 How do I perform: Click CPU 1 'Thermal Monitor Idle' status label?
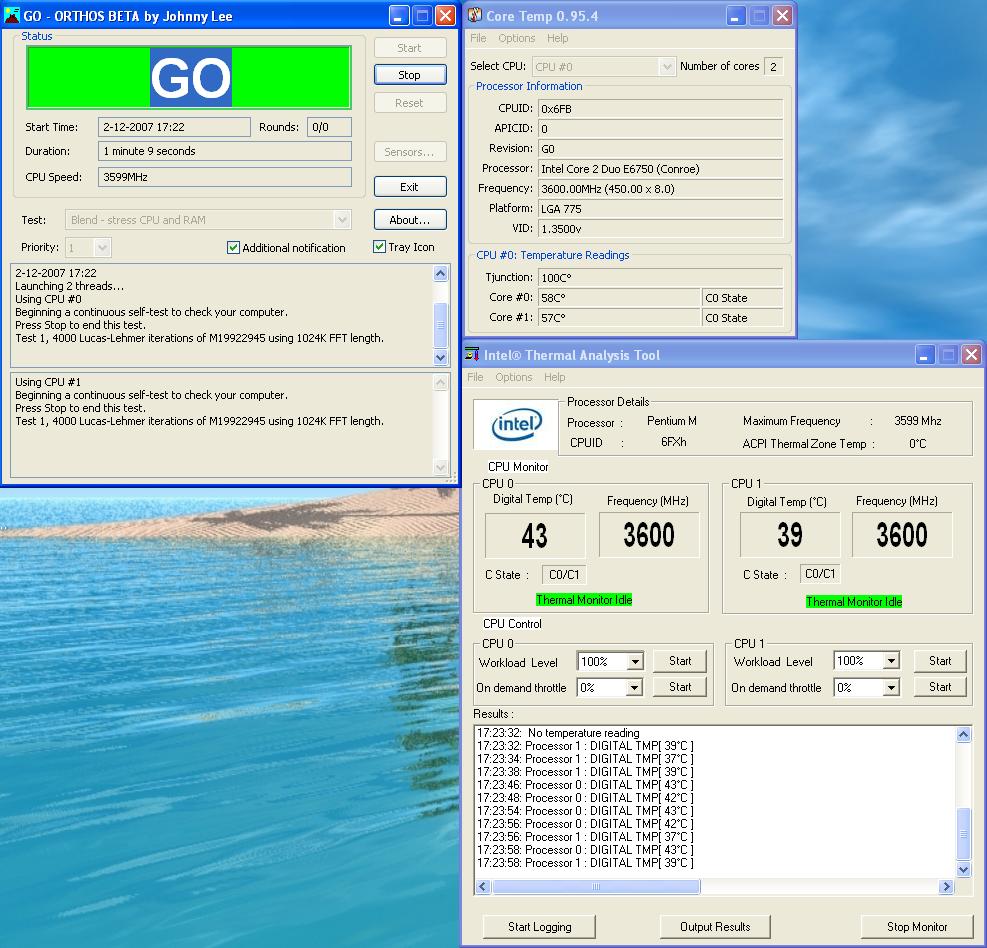pos(854,602)
